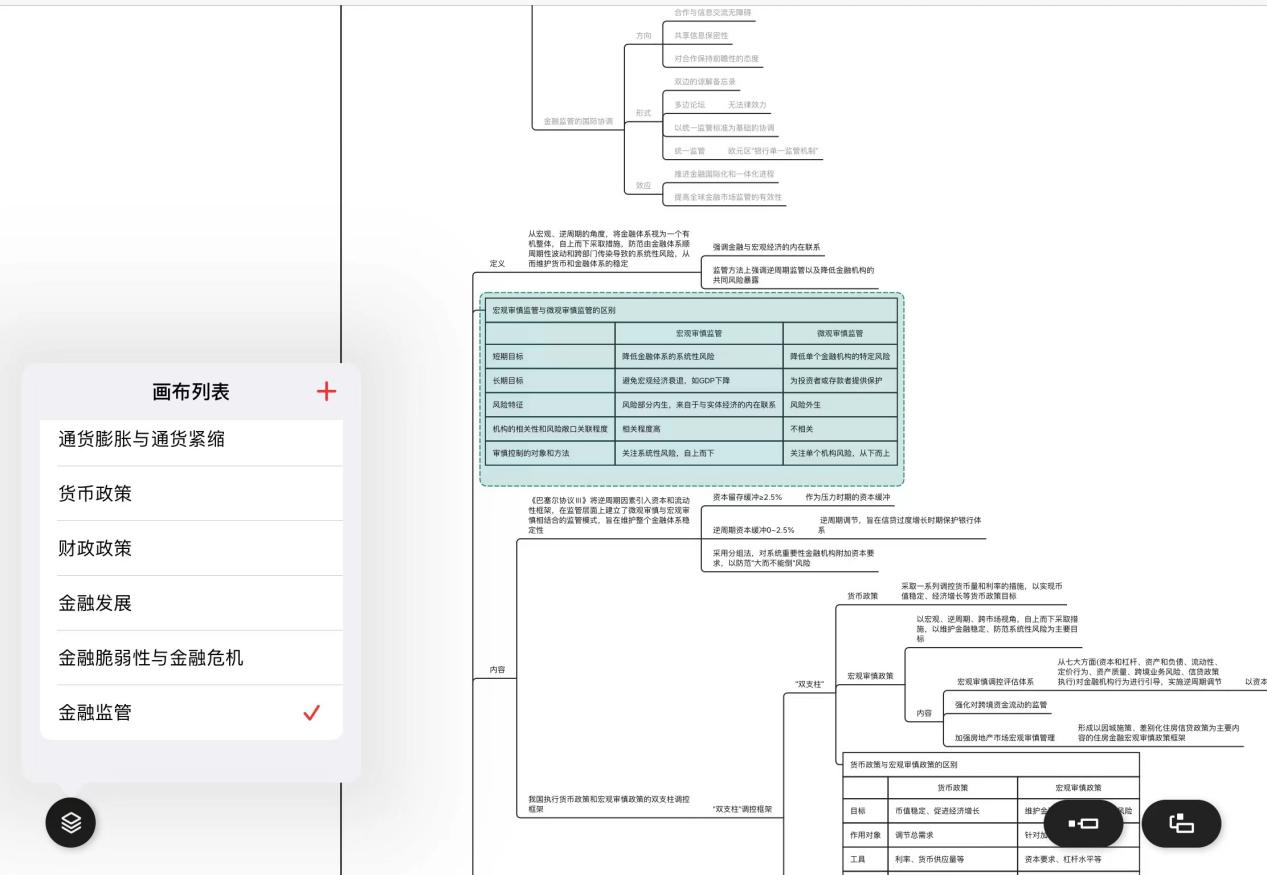Switch to the 货币政策 canvas
This screenshot has width=1267, height=875.
[95, 494]
